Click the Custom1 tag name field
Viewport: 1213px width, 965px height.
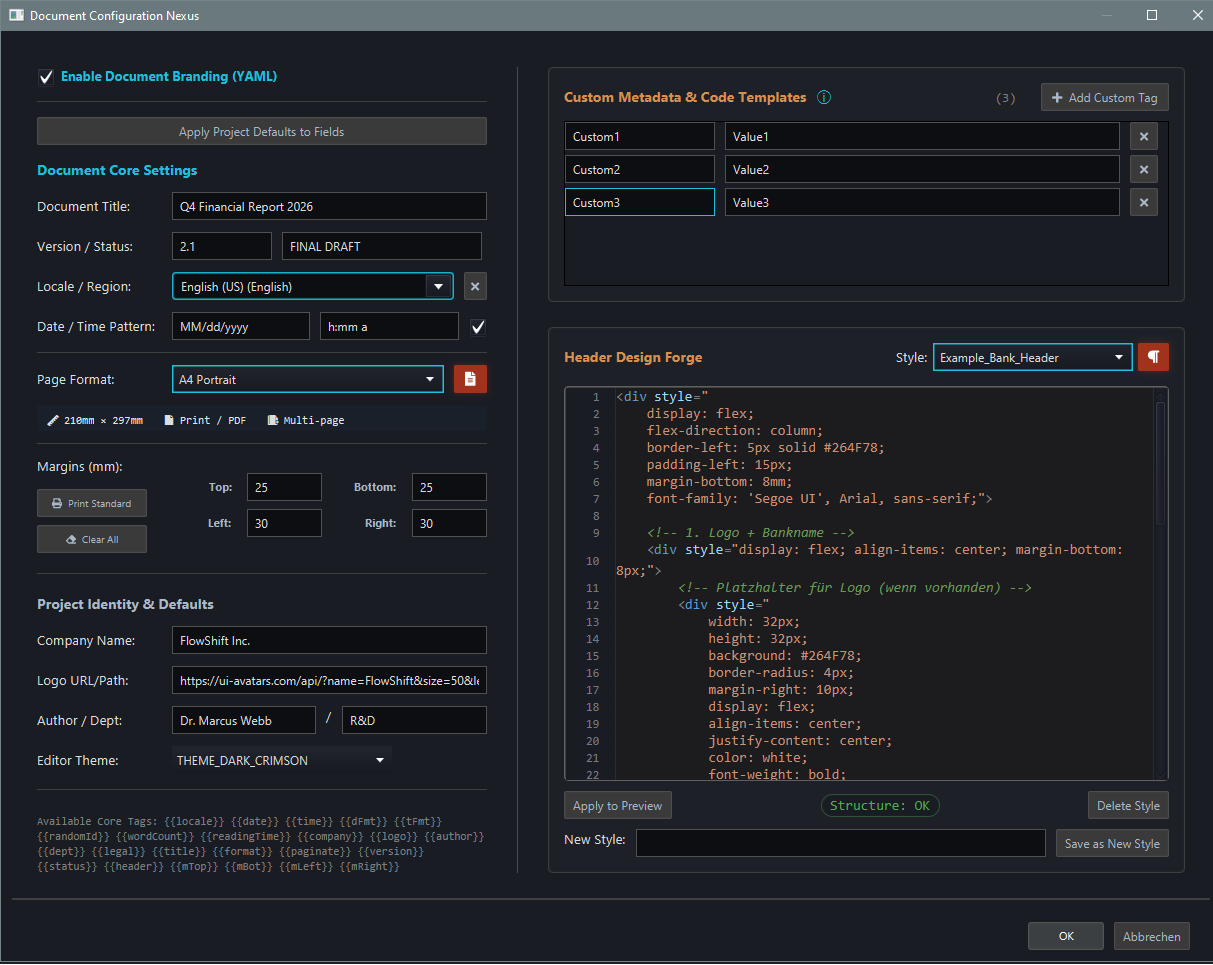coord(640,137)
